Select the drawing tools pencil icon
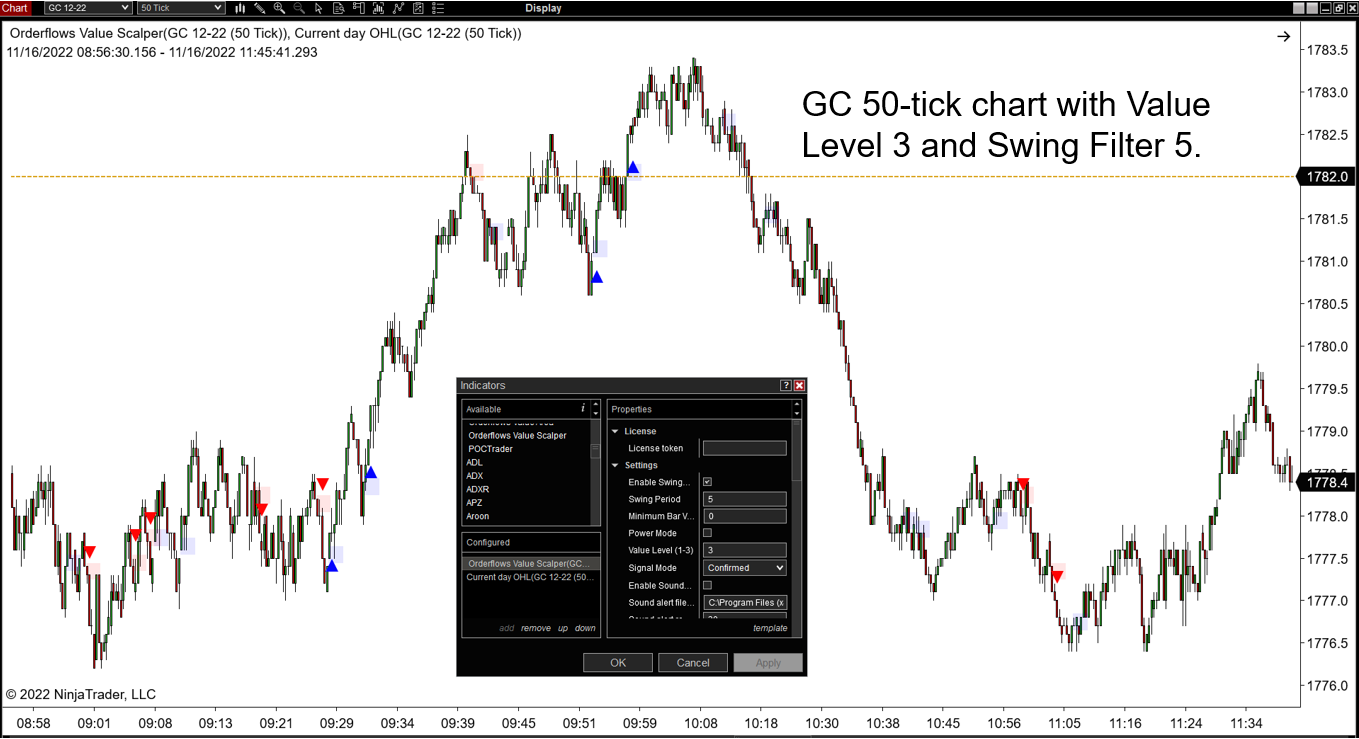The width and height of the screenshot is (1359, 739). click(x=260, y=8)
